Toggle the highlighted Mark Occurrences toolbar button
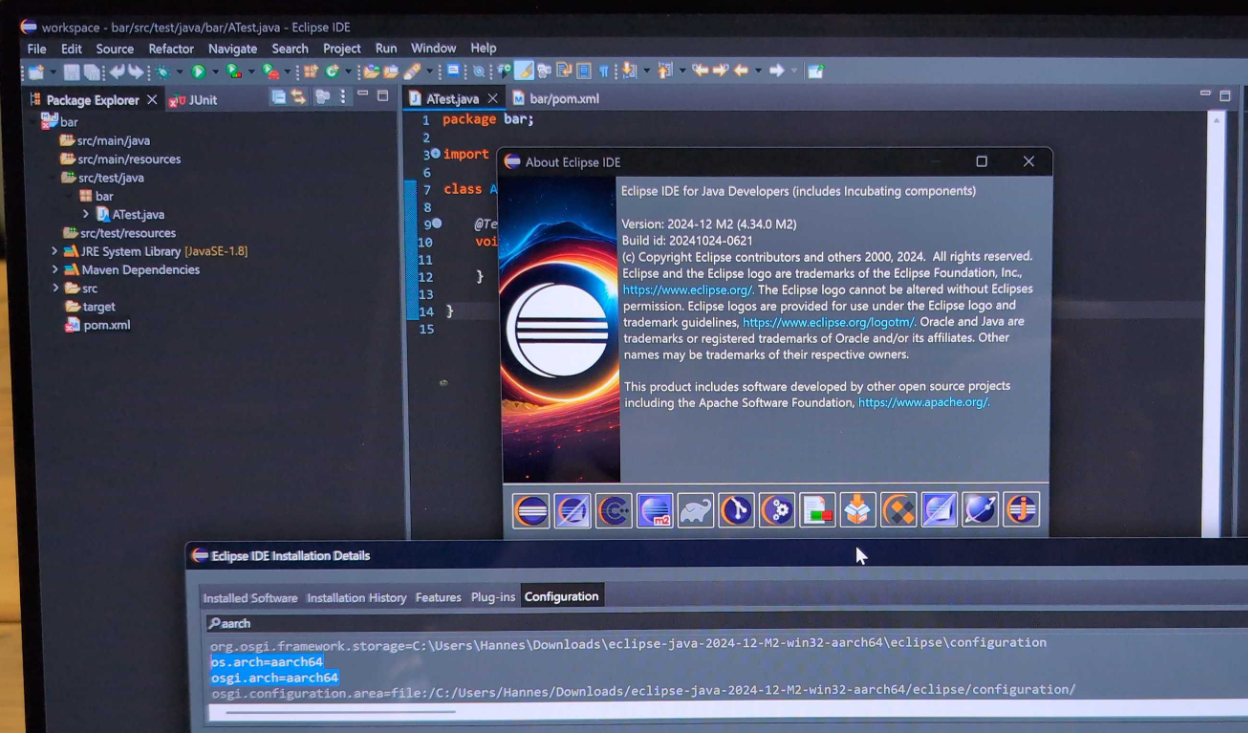1248x733 pixels. [523, 71]
